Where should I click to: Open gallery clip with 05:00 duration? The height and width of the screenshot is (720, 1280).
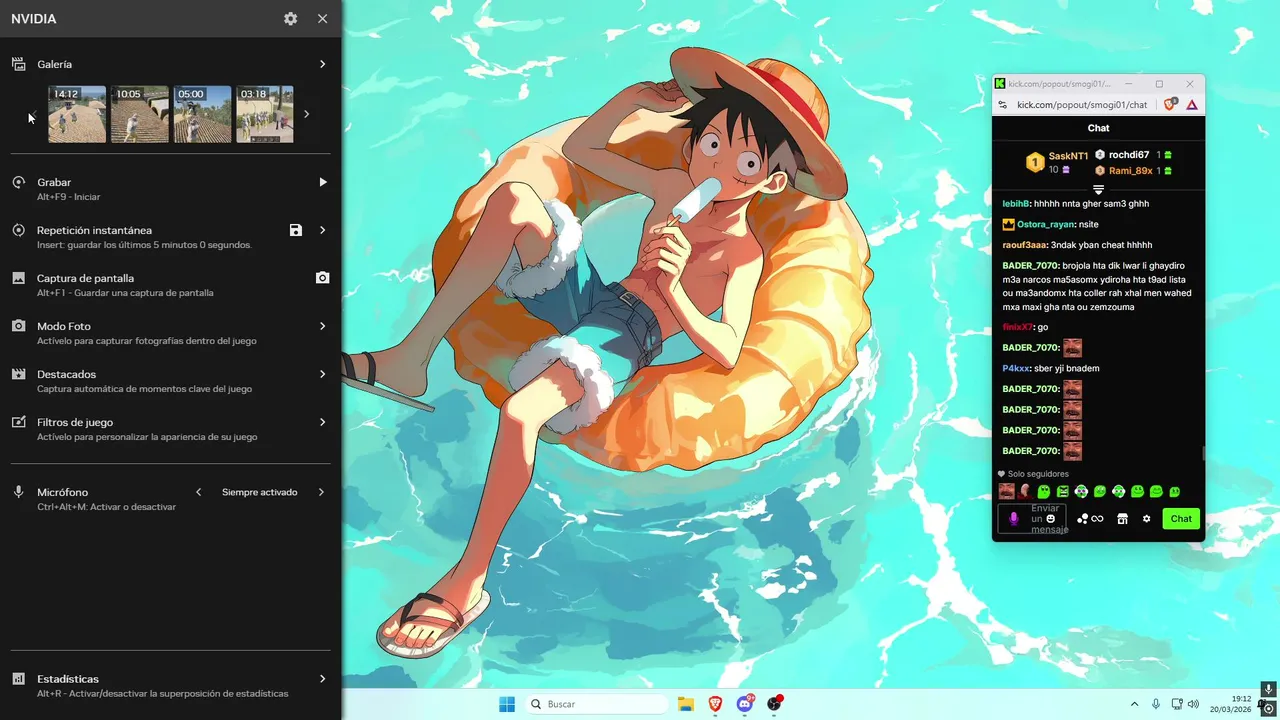(203, 114)
